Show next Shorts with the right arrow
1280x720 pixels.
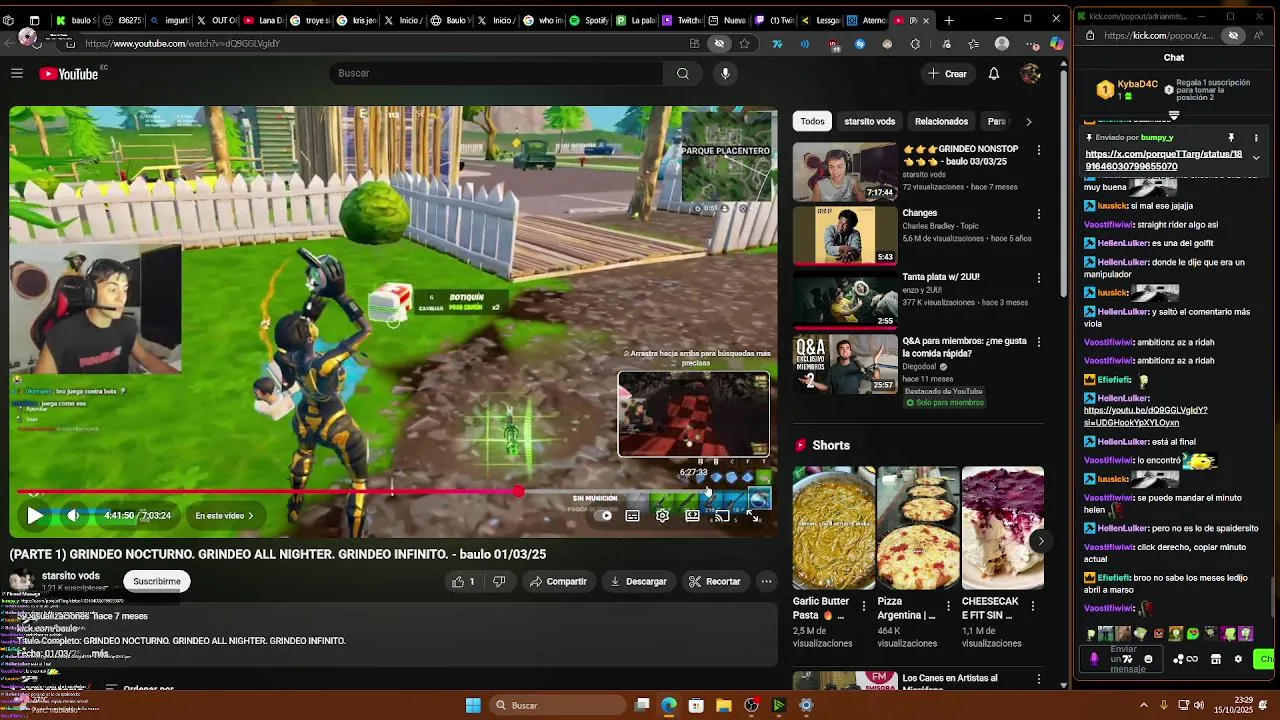click(1040, 541)
